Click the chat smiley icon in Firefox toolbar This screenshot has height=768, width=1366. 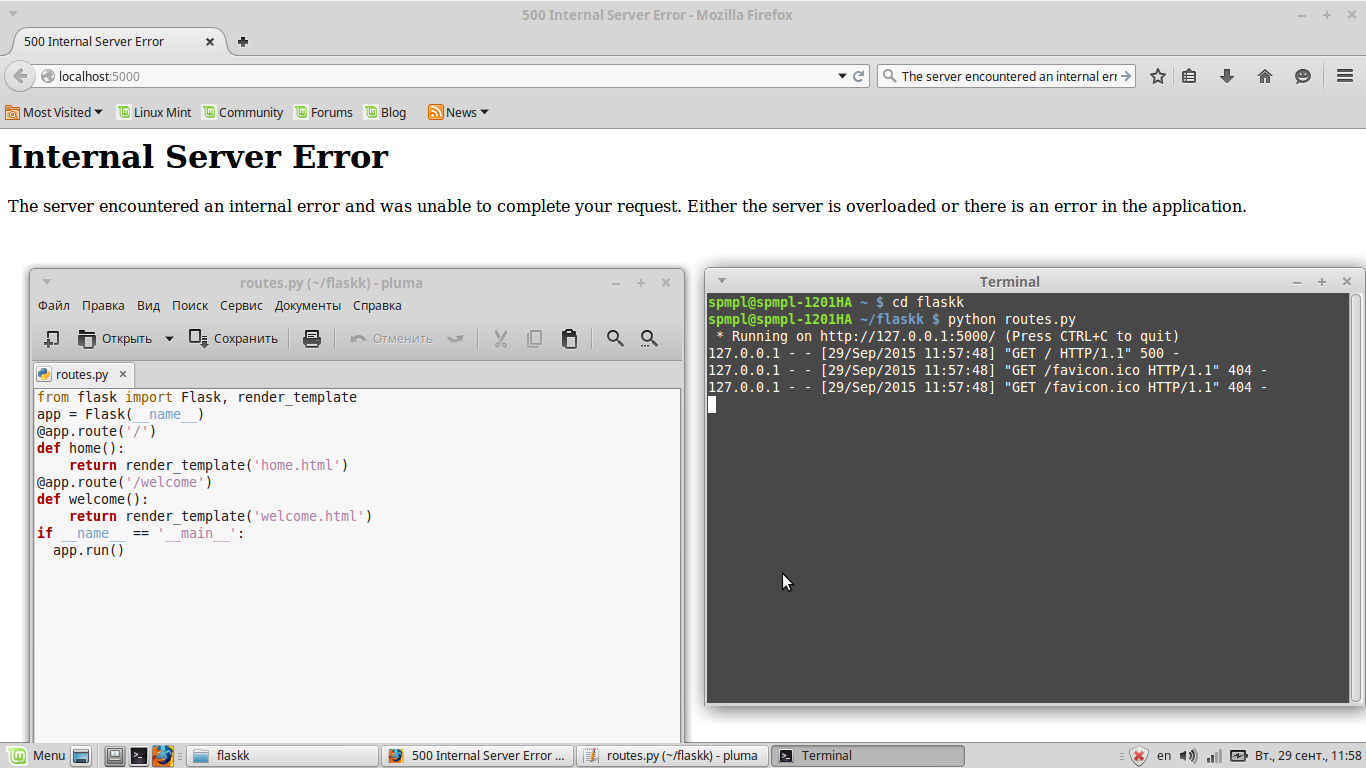pos(1303,76)
